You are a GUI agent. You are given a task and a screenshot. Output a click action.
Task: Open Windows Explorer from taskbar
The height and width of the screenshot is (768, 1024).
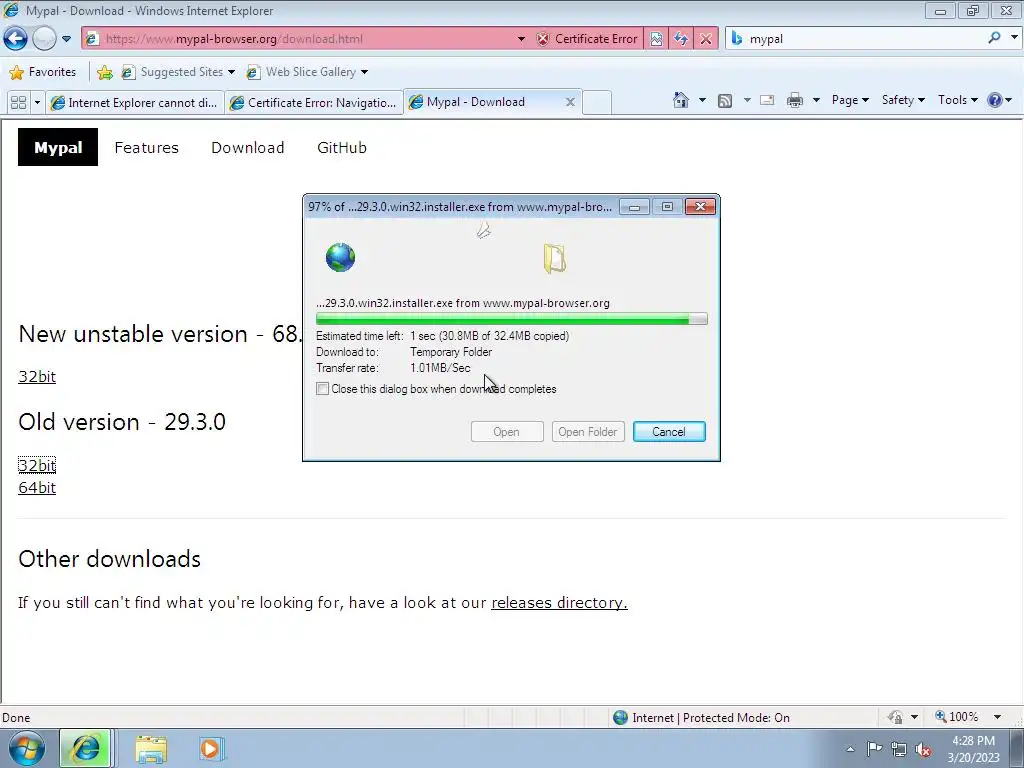pos(151,749)
